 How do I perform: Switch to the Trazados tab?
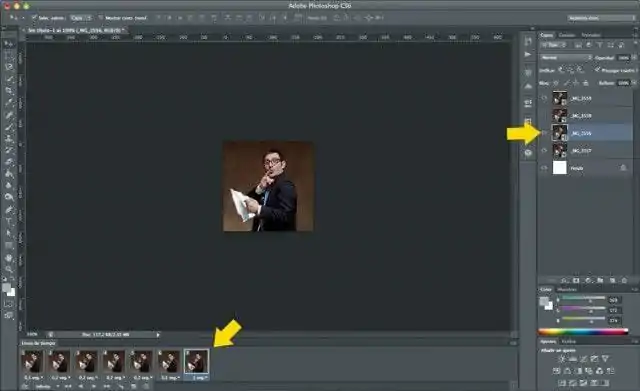(591, 35)
